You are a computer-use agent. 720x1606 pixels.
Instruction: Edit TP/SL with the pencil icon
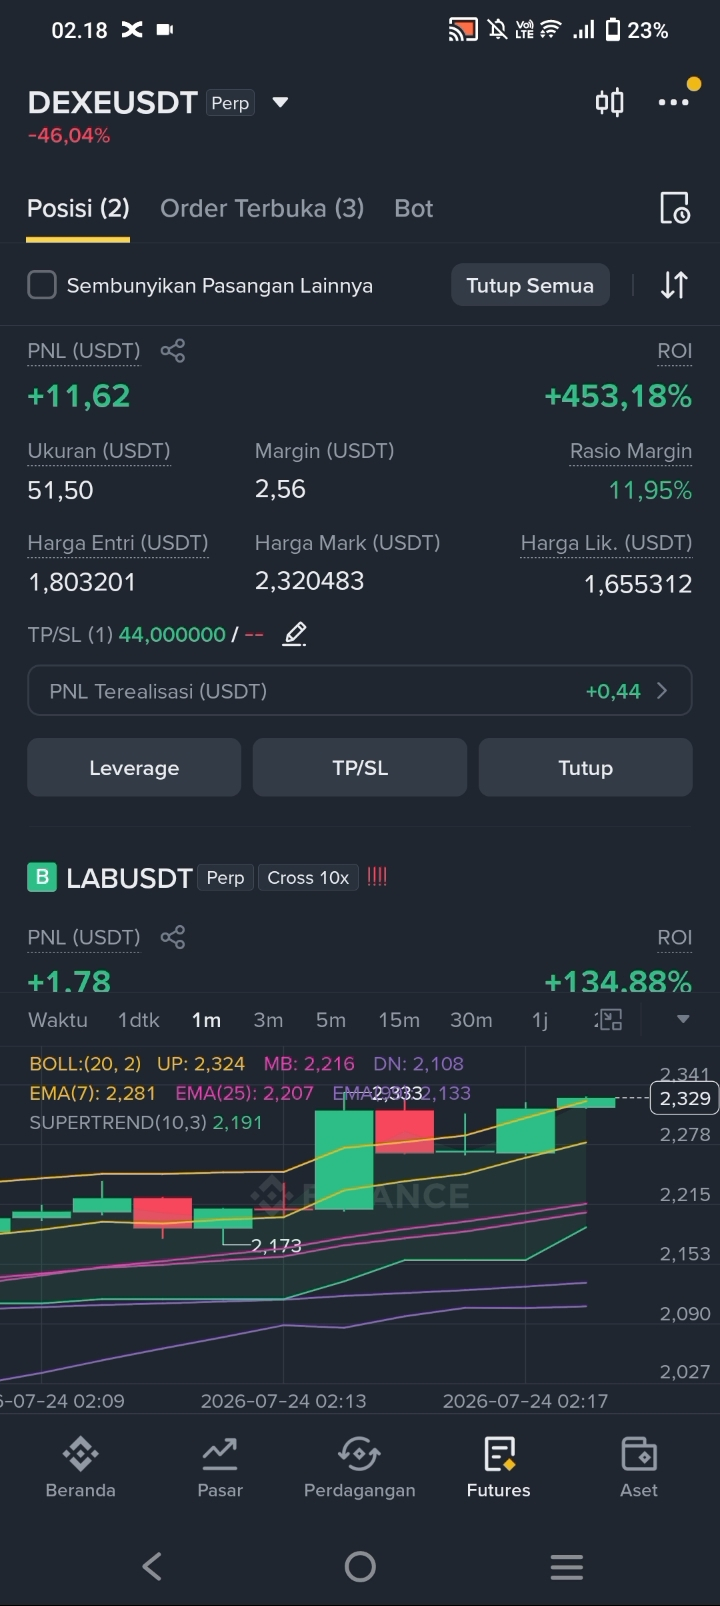[x=294, y=634]
